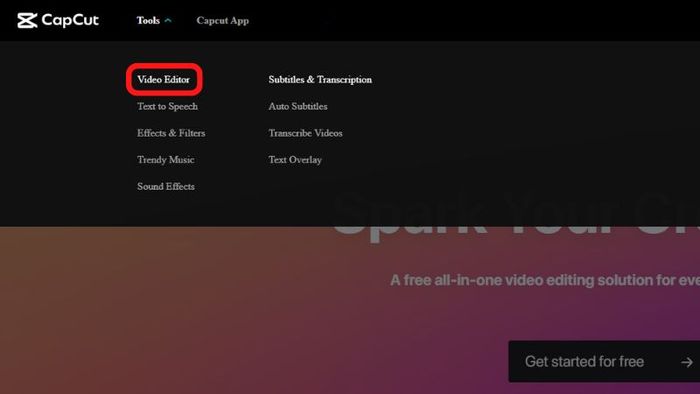The height and width of the screenshot is (394, 700).
Task: Select Transcribe Videos option
Action: [x=305, y=133]
